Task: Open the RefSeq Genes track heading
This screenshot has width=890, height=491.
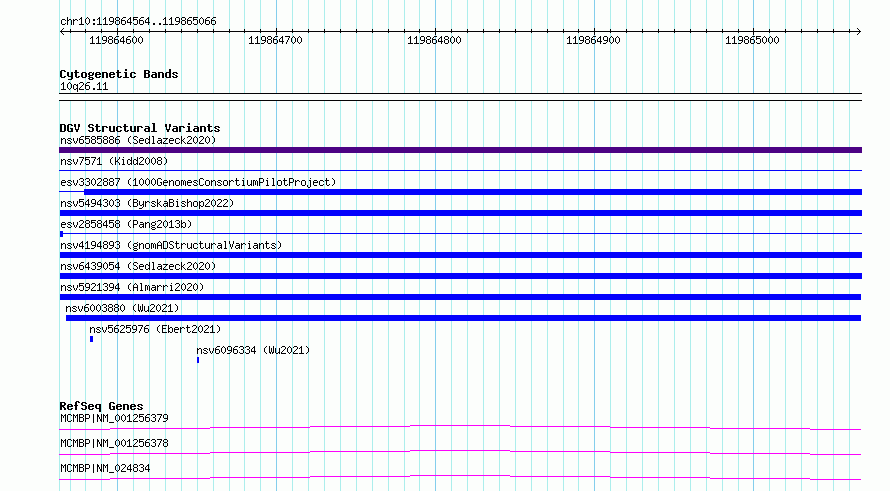Action: [101, 406]
